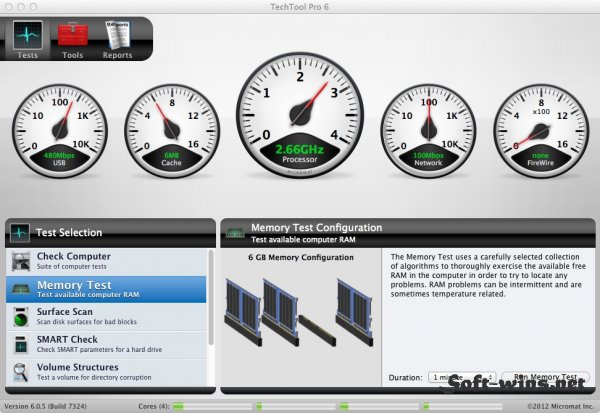Click the Version 6.0.5 build text

[45, 406]
